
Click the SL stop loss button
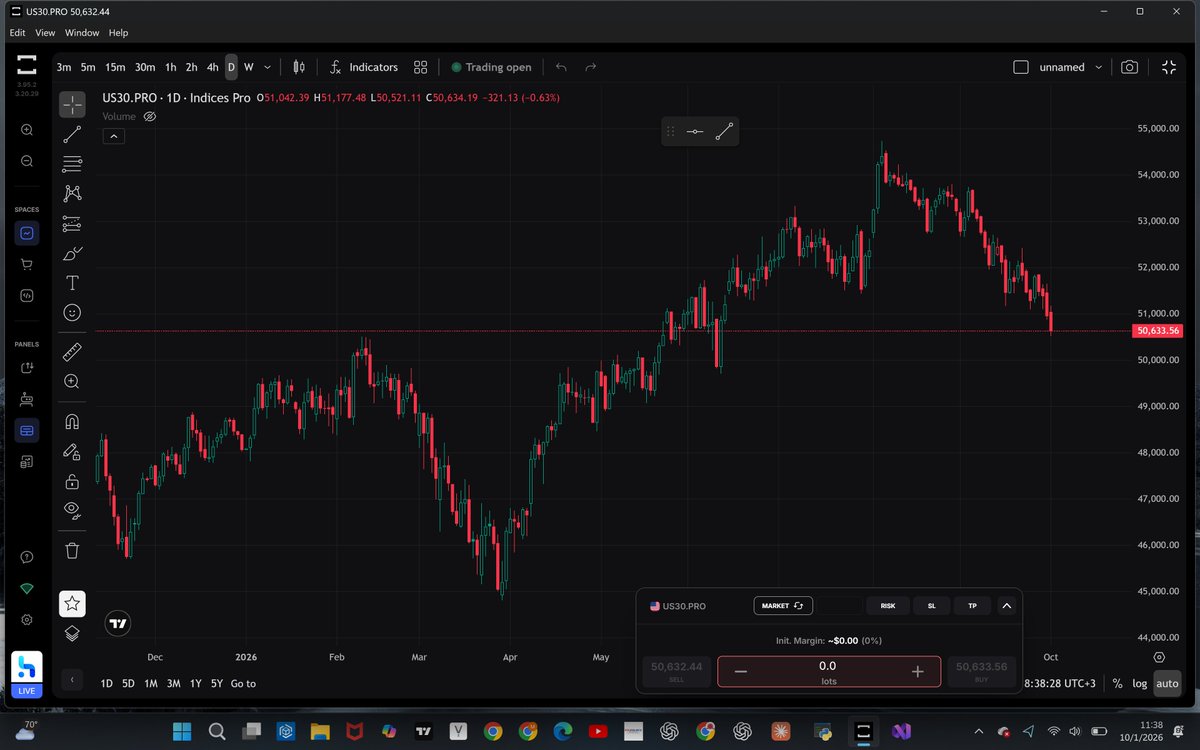[x=932, y=606]
